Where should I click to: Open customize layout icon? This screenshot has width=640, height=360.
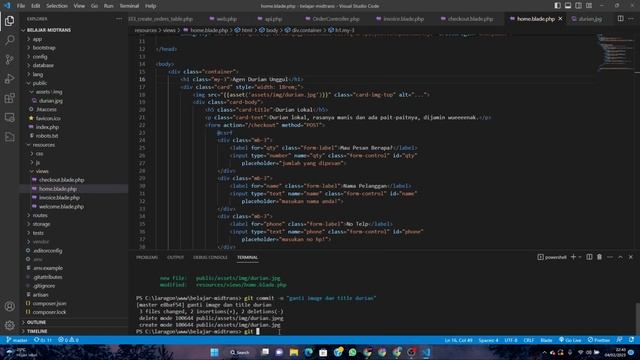pos(589,6)
